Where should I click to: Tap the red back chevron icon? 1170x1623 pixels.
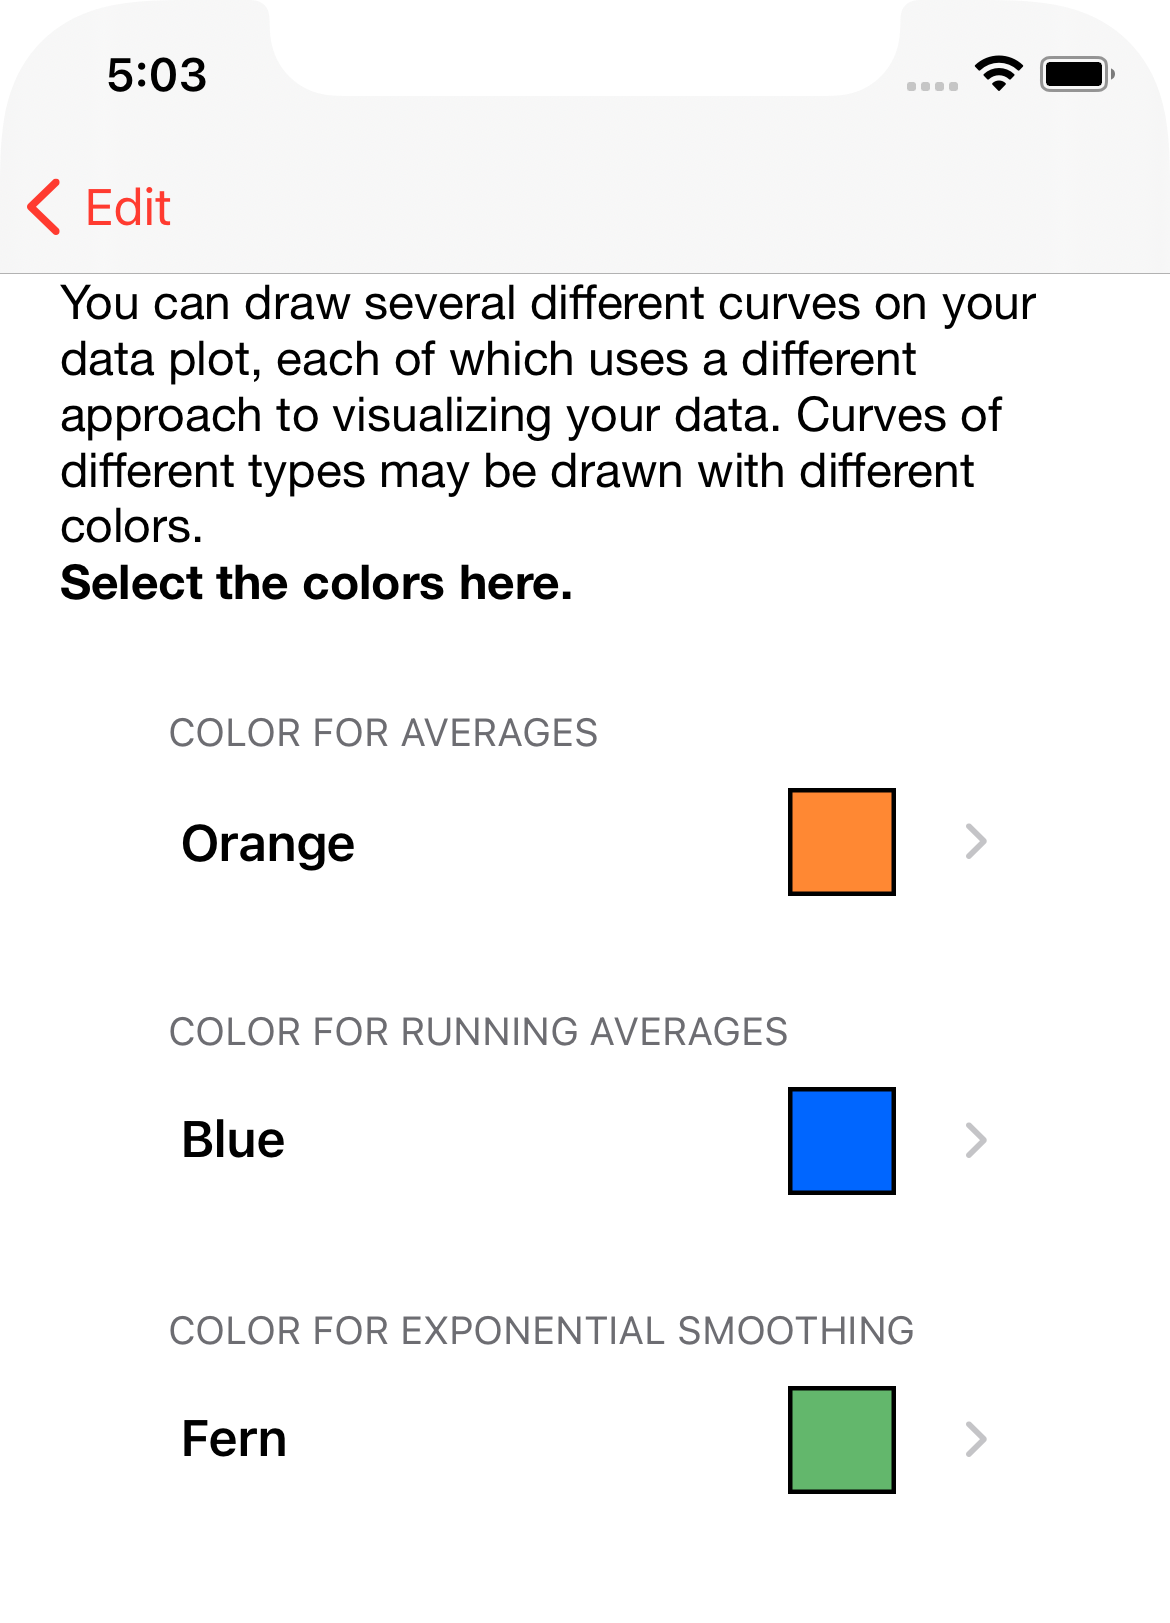[x=45, y=208]
